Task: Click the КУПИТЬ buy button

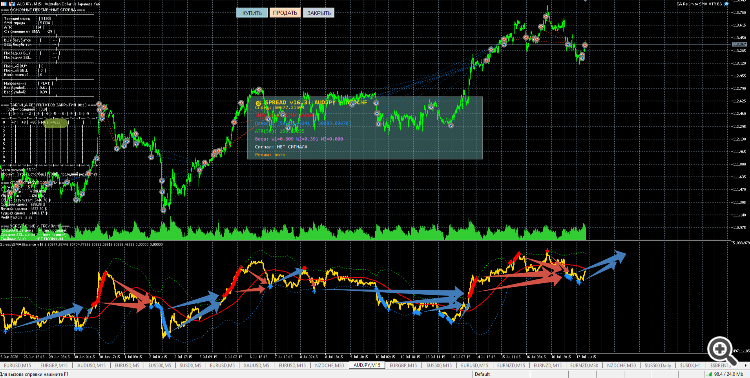Action: coord(252,13)
